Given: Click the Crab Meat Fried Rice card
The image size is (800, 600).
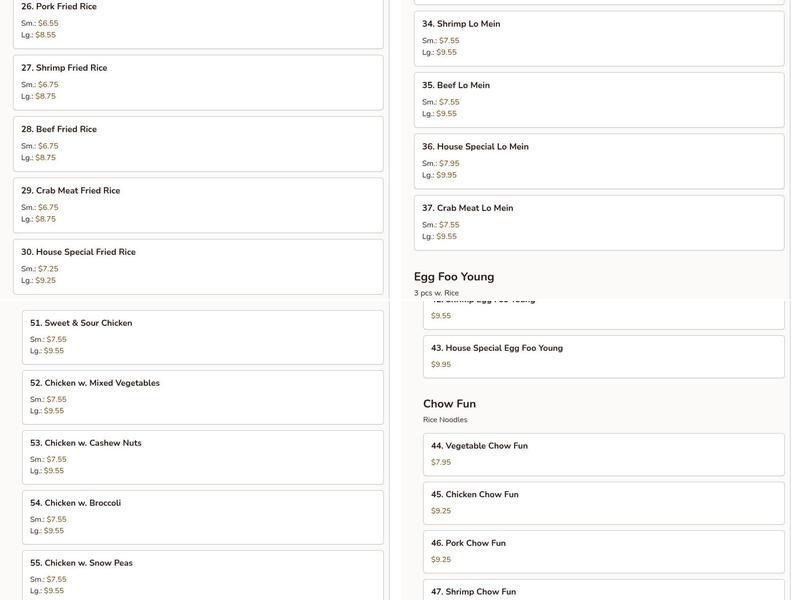Looking at the screenshot, I should pyautogui.click(x=198, y=204).
